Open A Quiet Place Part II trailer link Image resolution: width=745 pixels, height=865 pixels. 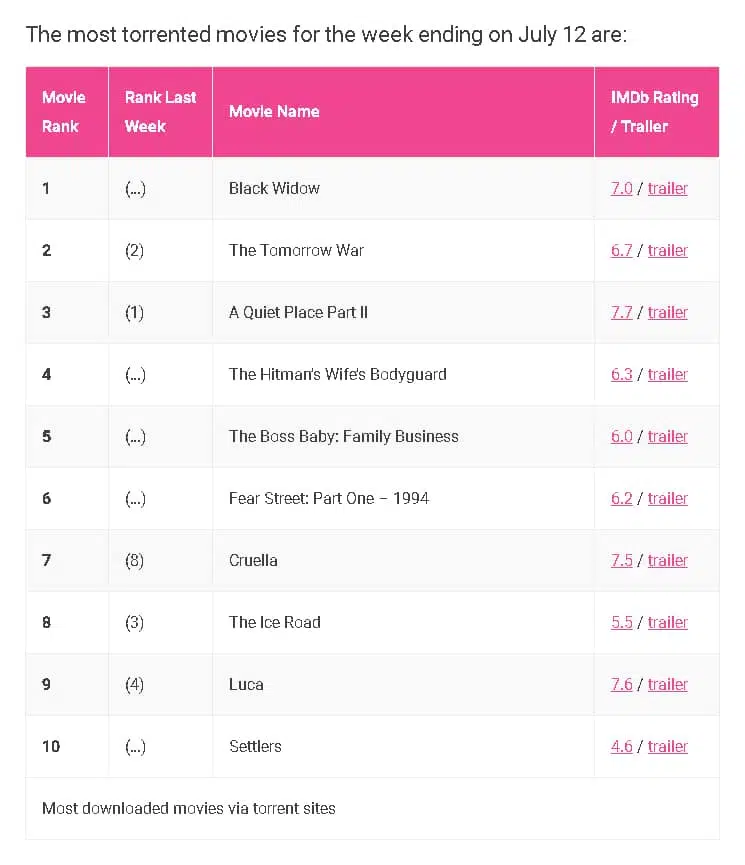pos(668,312)
